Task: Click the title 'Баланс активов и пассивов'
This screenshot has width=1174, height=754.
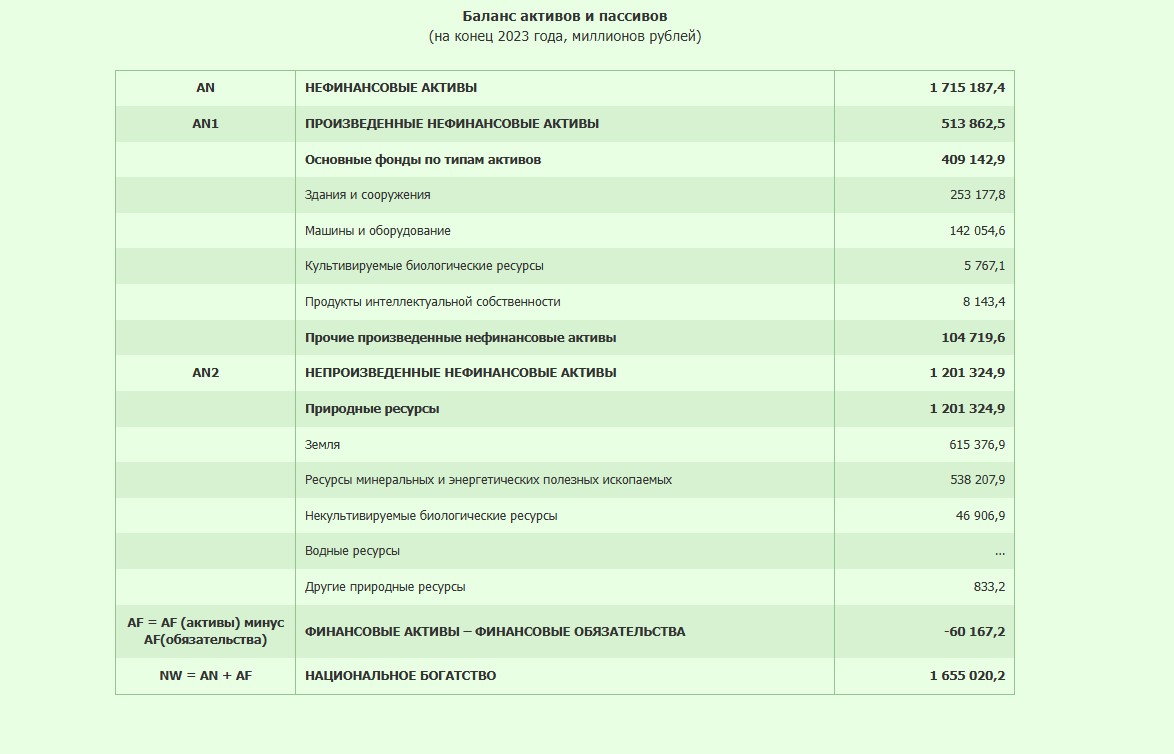Action: coord(565,16)
